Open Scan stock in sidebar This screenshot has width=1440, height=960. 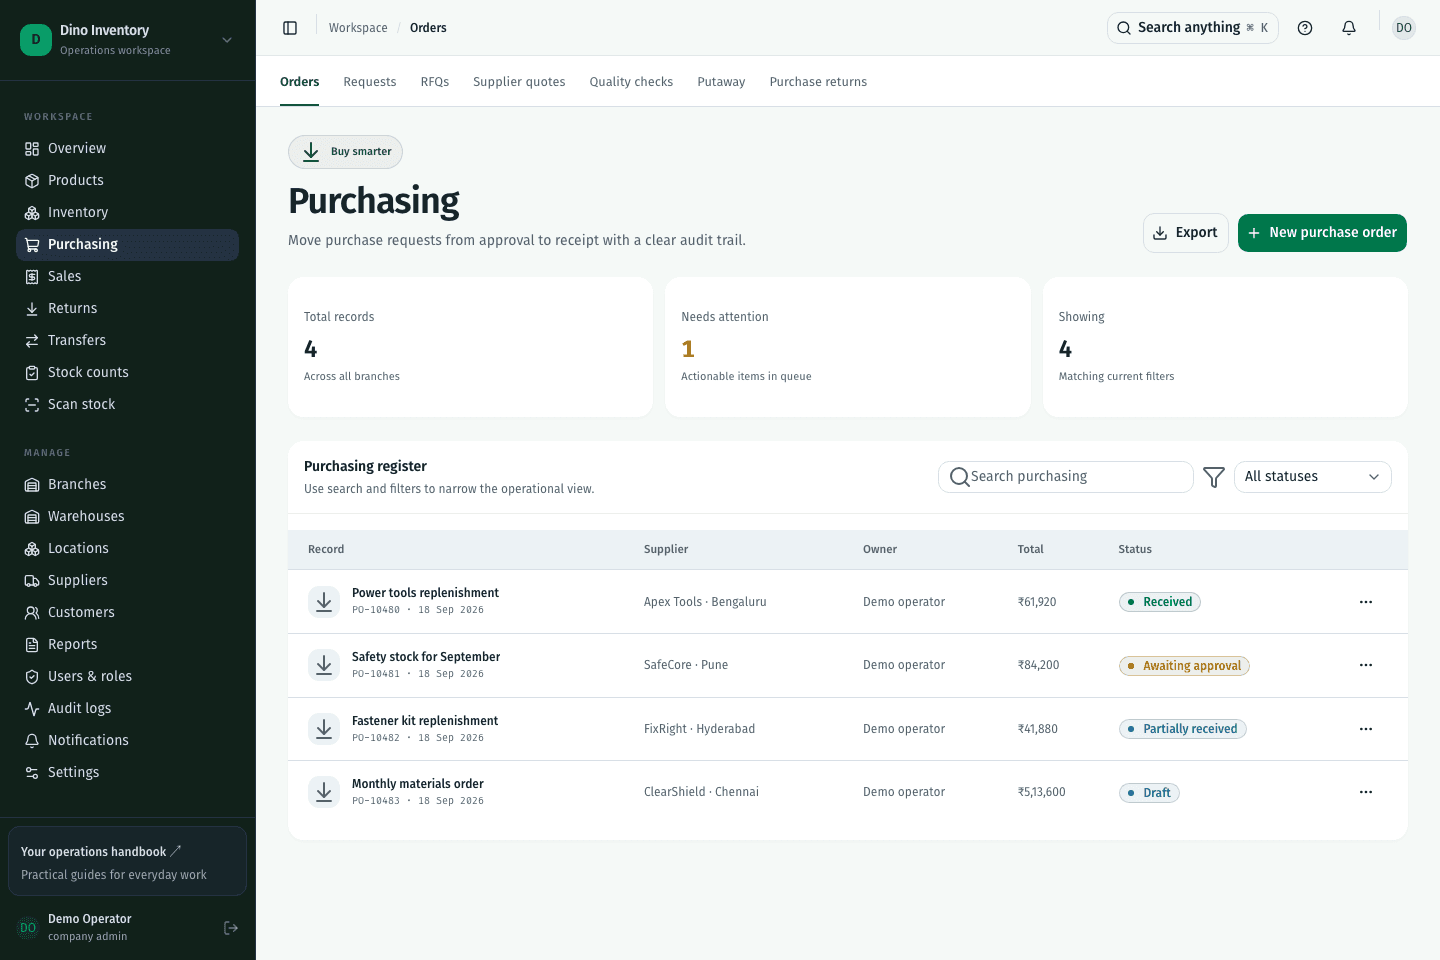click(127, 404)
